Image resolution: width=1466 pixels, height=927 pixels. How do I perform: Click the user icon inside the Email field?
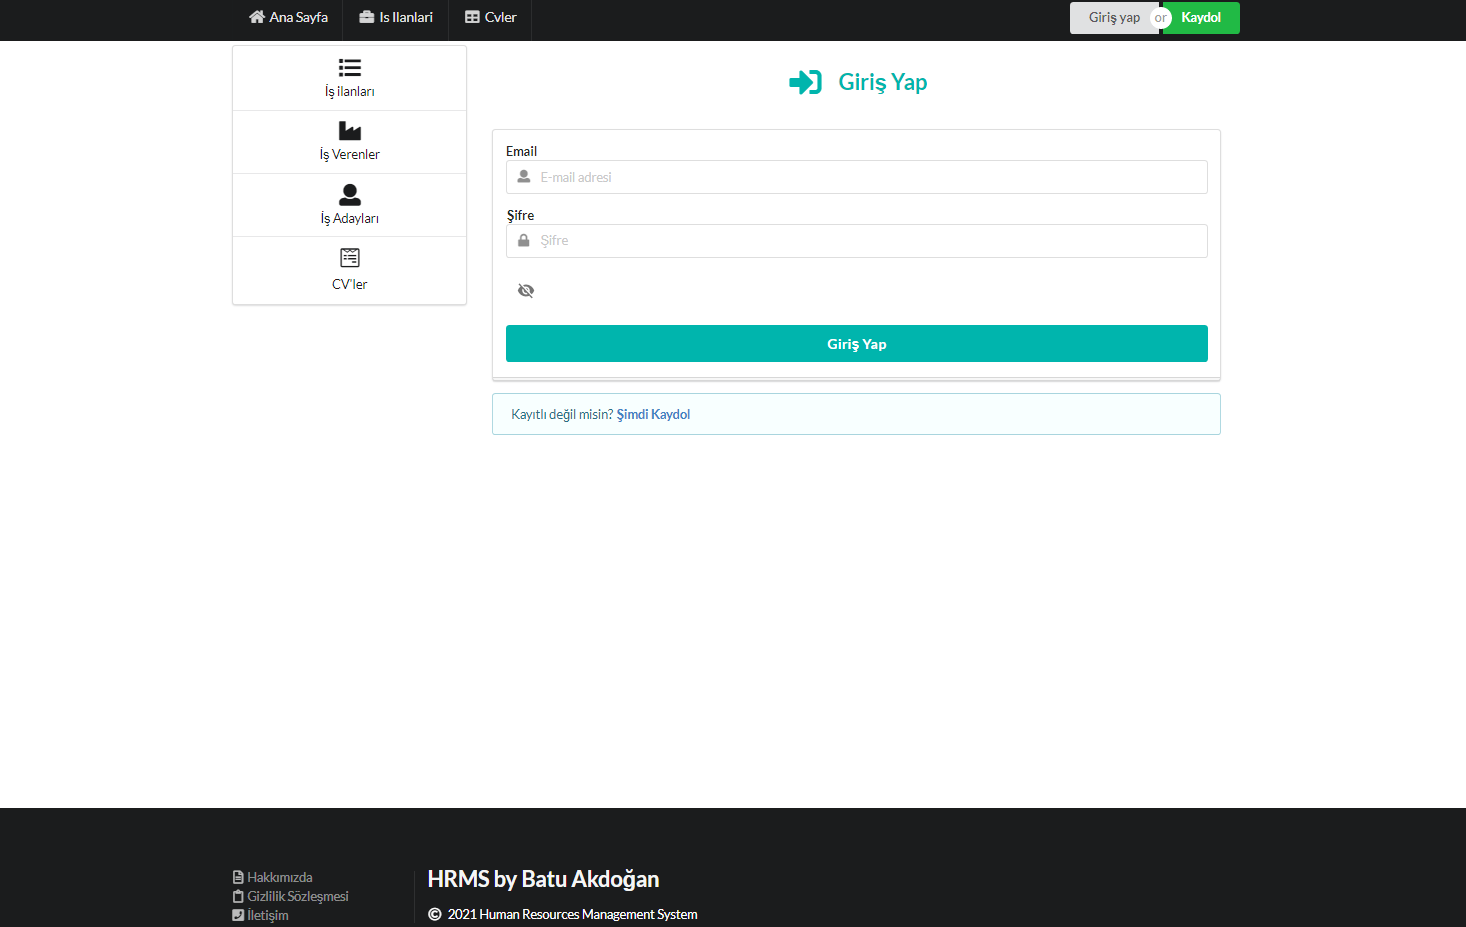(524, 177)
